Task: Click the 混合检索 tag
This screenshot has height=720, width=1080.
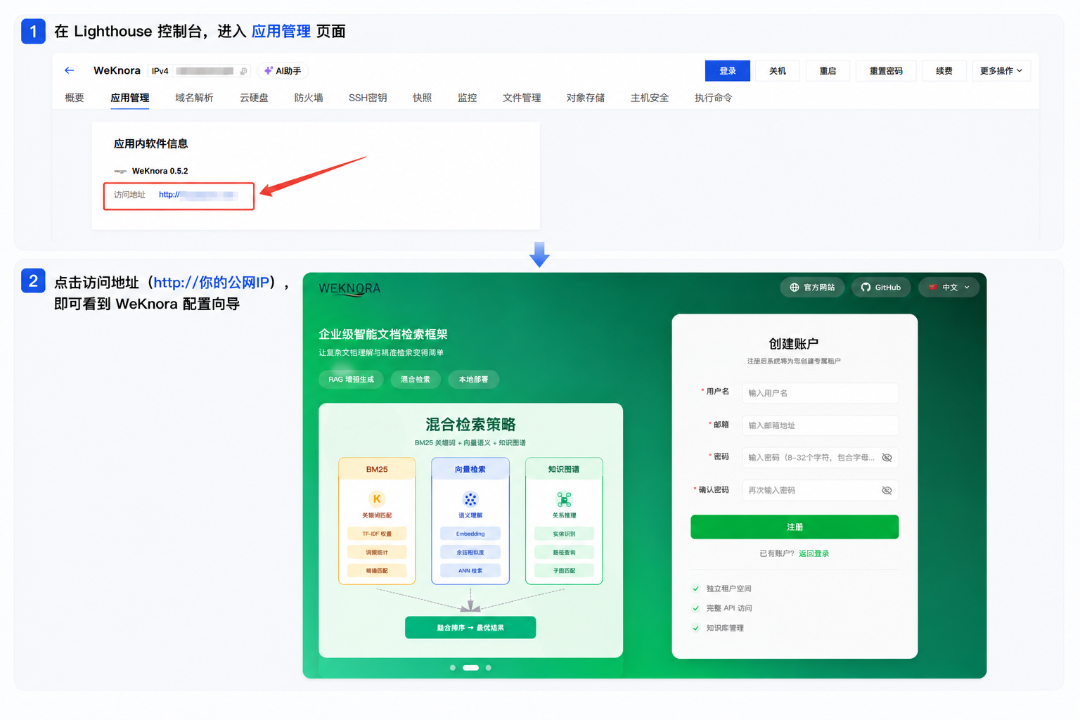Action: (415, 380)
